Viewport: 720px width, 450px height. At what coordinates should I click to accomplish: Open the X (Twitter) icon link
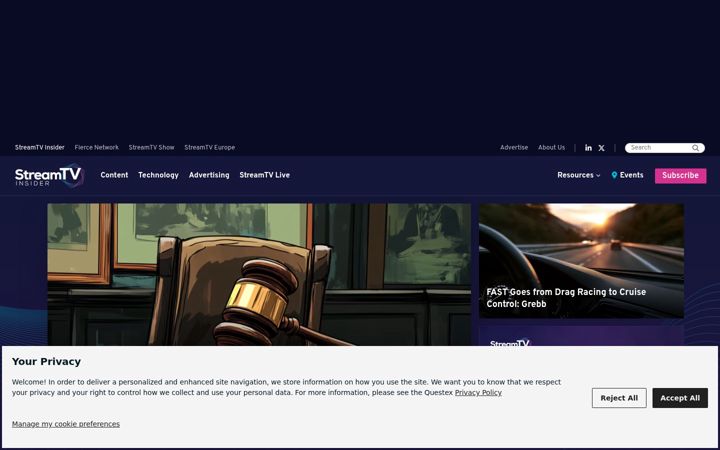[602, 148]
